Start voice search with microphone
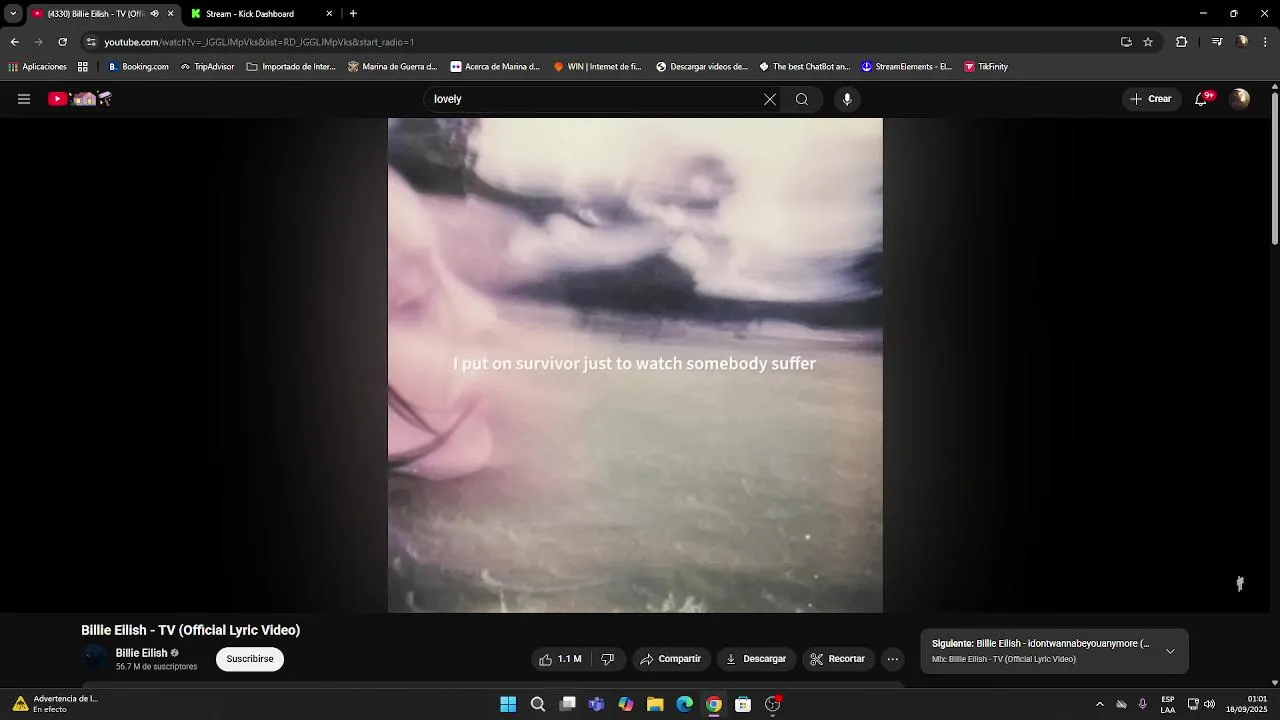The height and width of the screenshot is (720, 1280). (847, 99)
